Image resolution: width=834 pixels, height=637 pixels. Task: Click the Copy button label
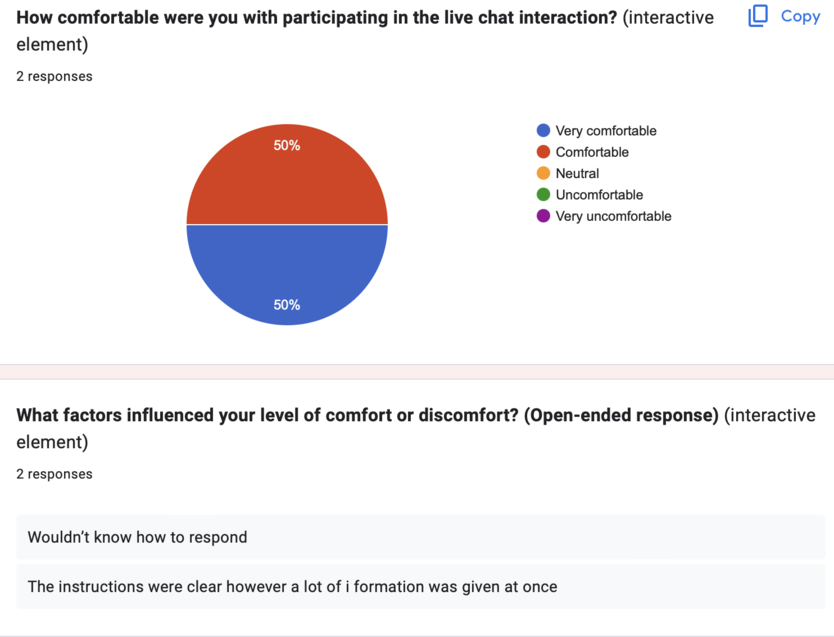(800, 16)
